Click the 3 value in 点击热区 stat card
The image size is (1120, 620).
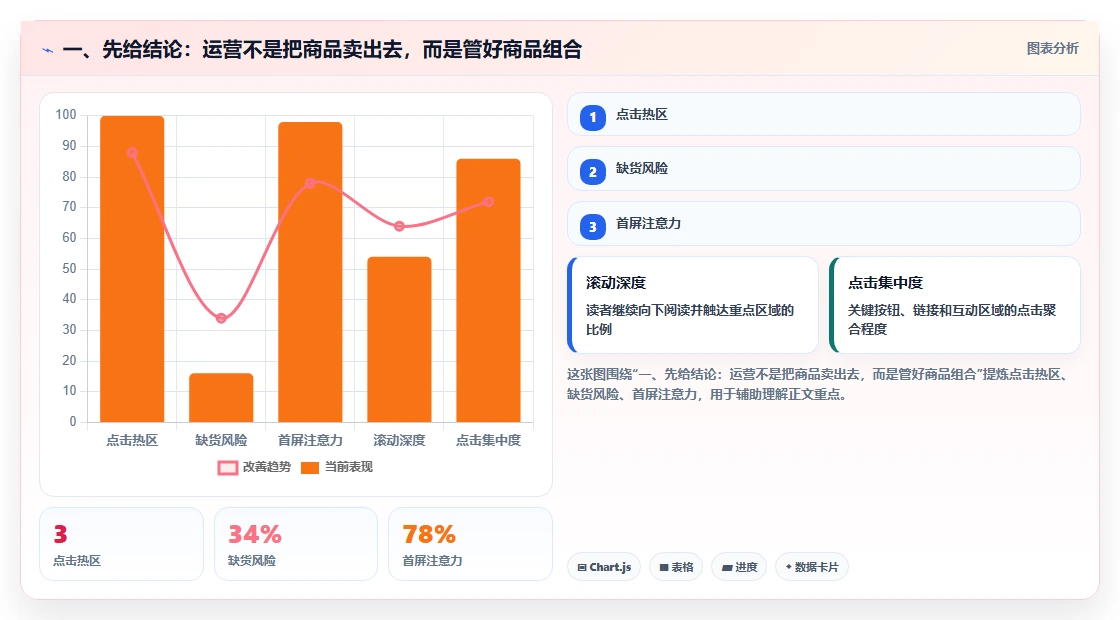click(x=60, y=534)
